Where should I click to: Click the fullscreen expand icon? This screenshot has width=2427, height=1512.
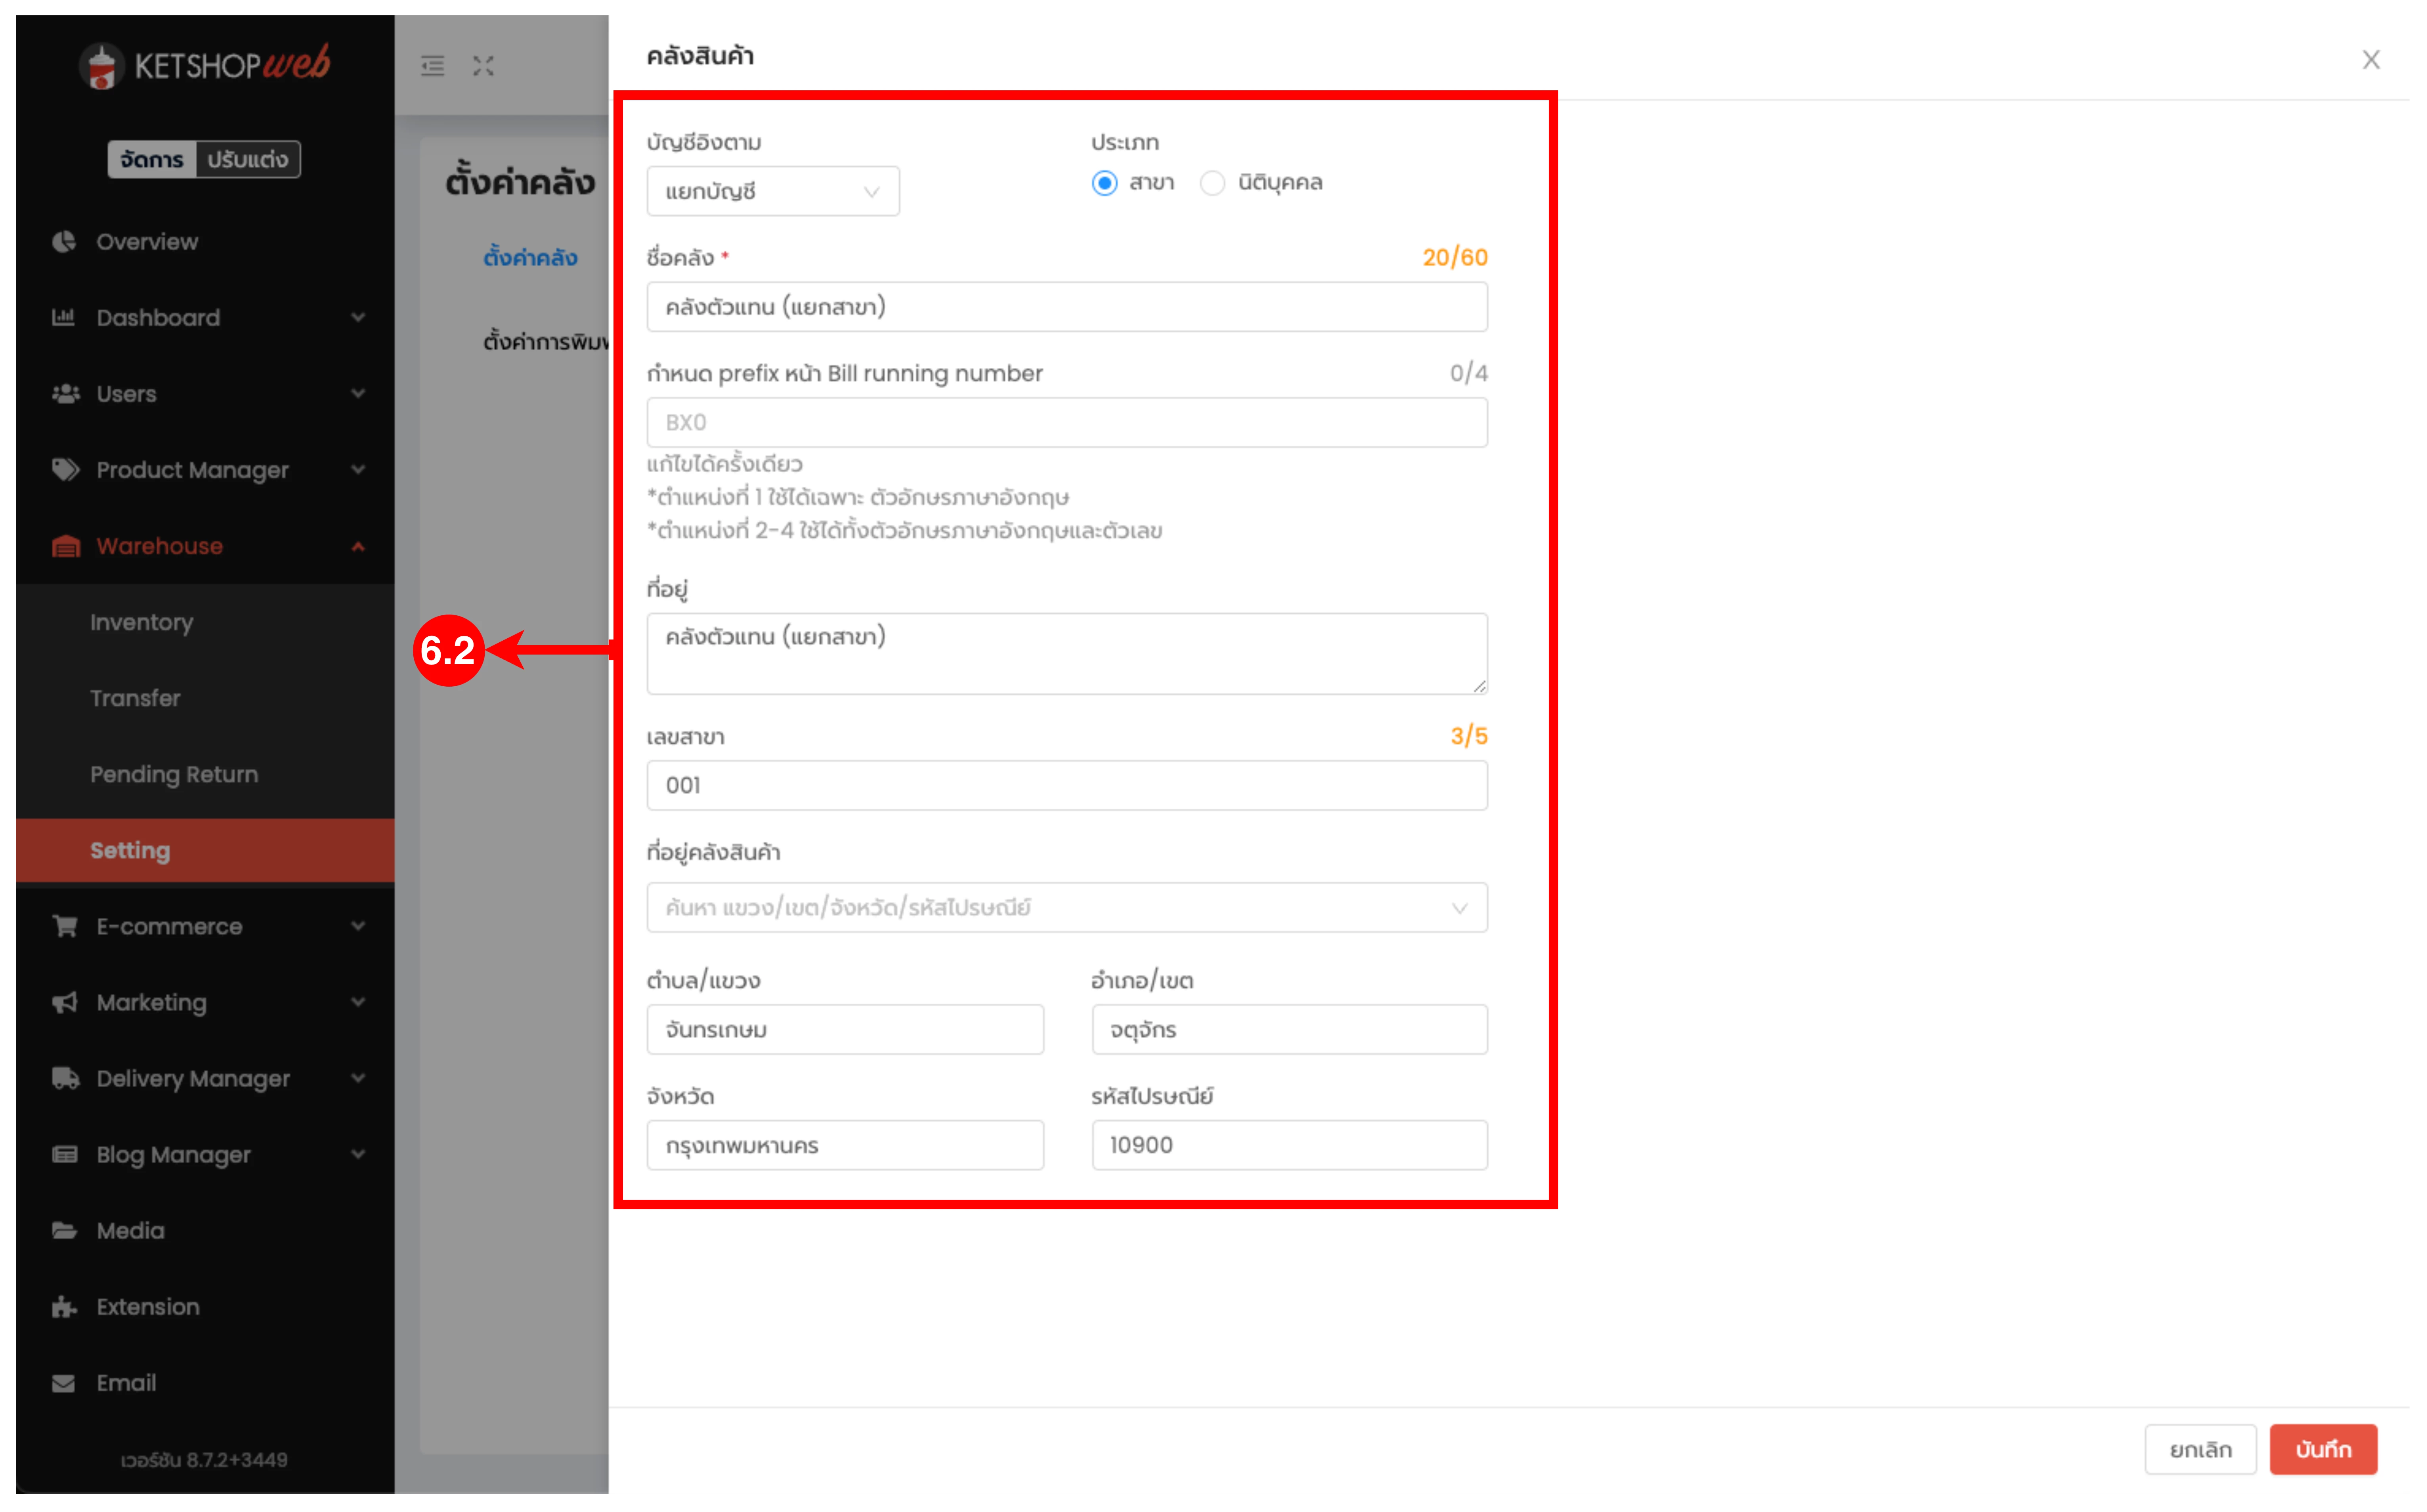[x=484, y=66]
